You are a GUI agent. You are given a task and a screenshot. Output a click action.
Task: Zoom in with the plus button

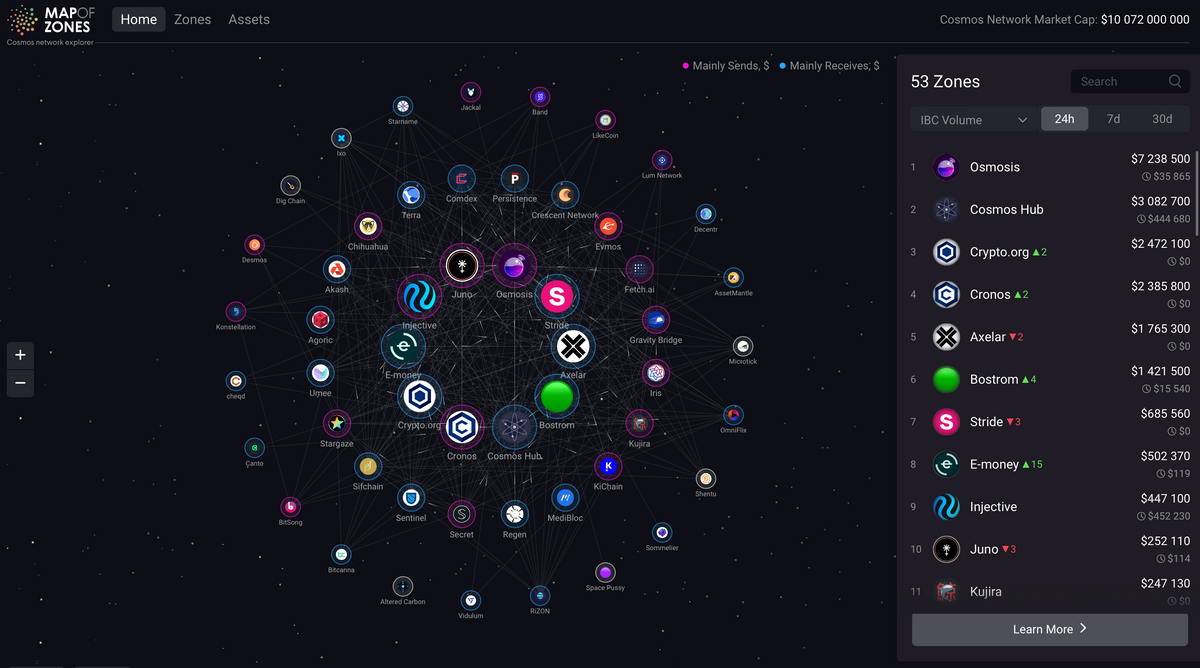click(20, 355)
